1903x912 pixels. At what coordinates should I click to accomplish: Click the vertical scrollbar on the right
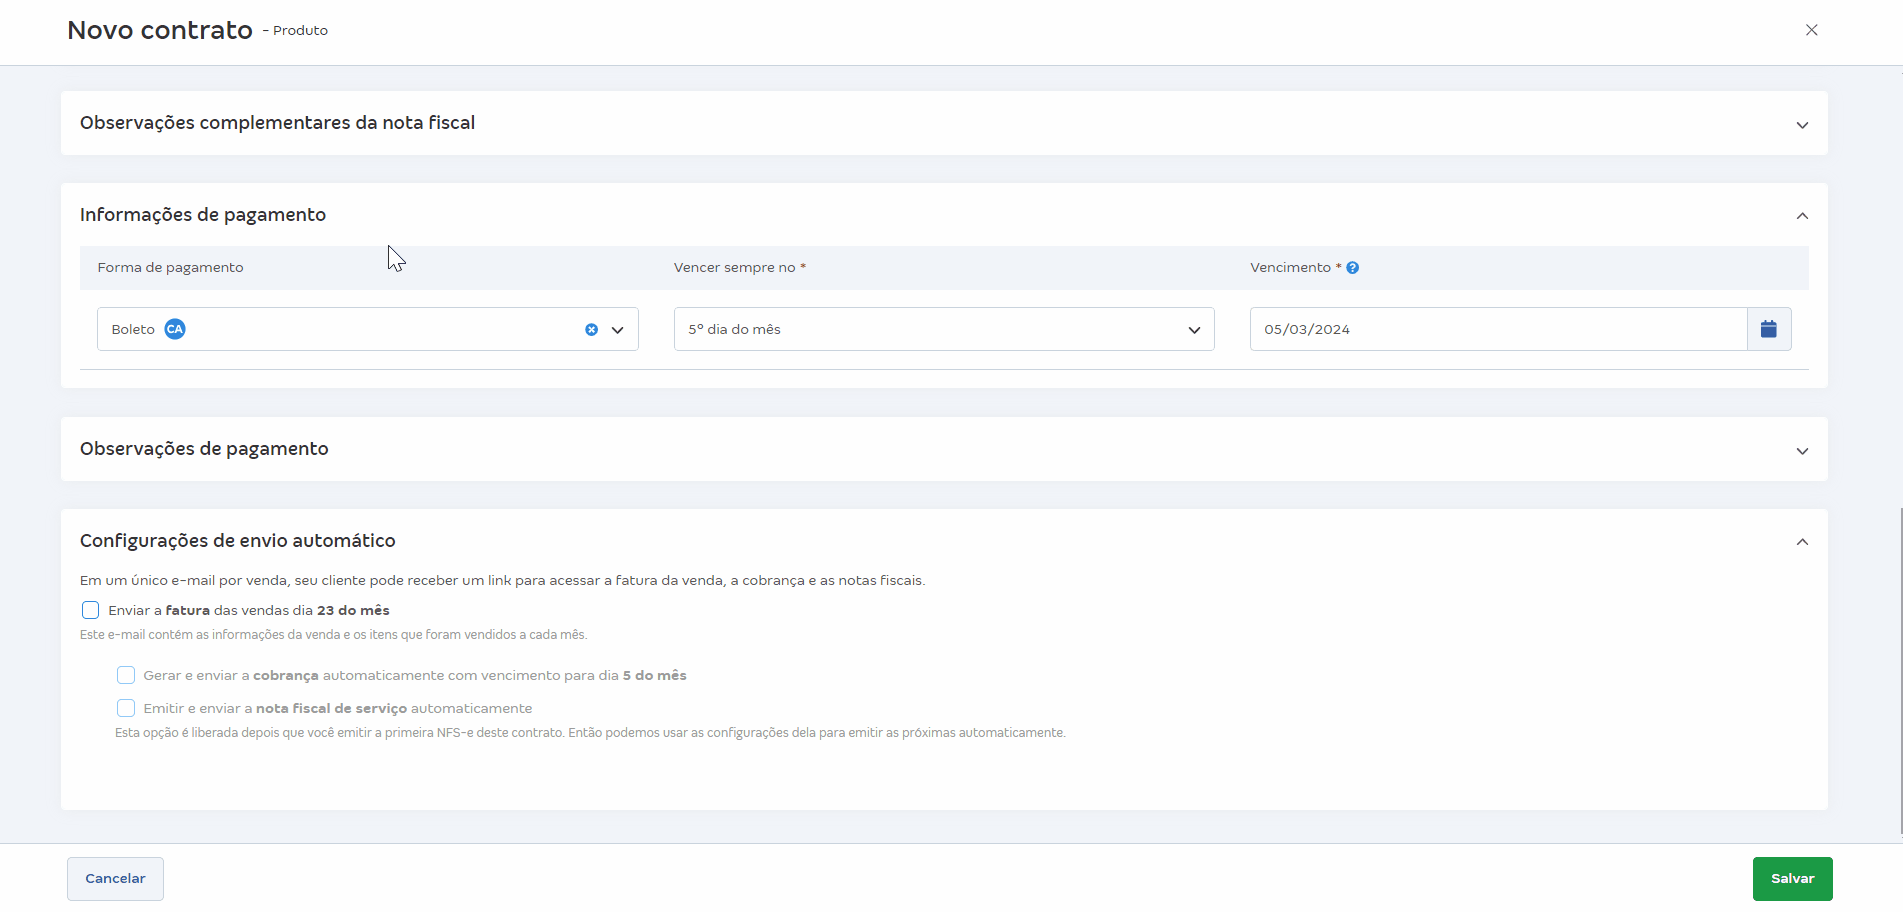(1900, 670)
